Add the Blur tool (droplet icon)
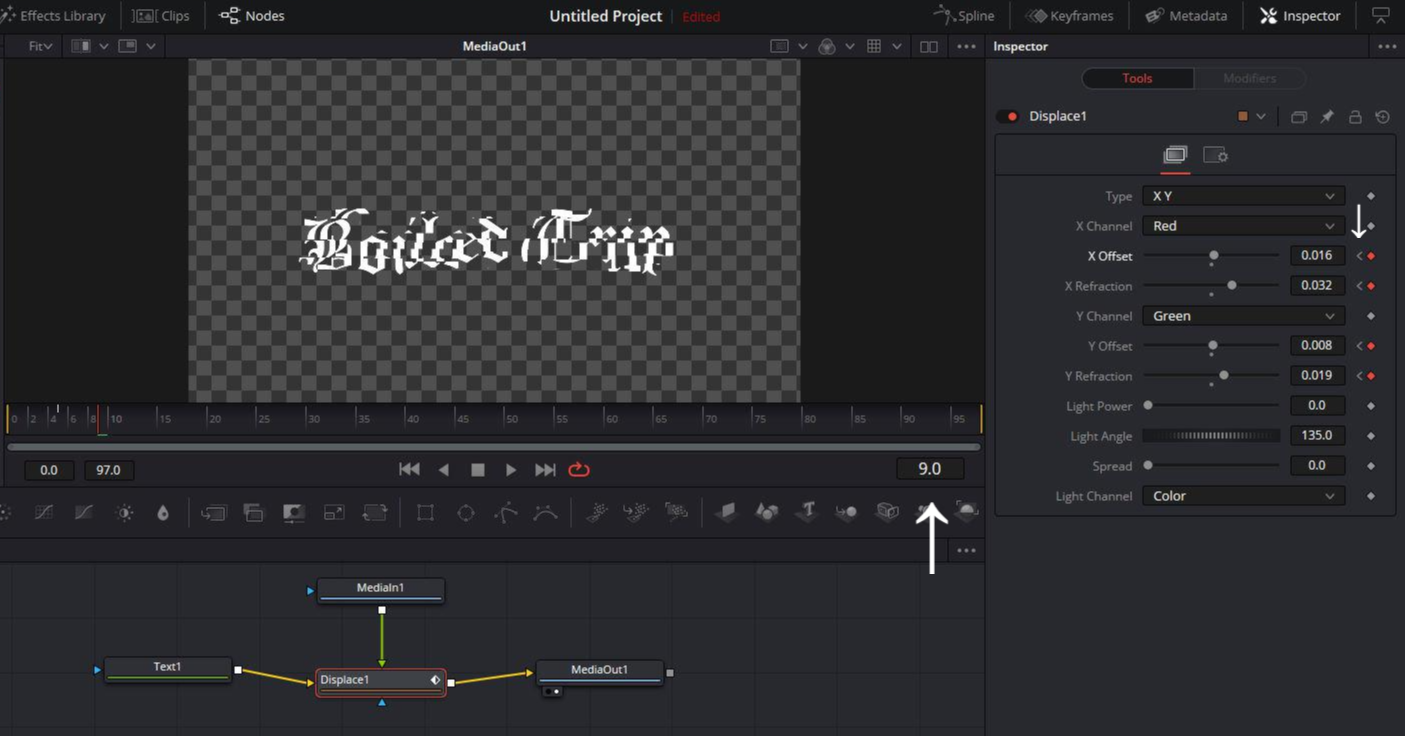This screenshot has width=1405, height=736. point(163,512)
